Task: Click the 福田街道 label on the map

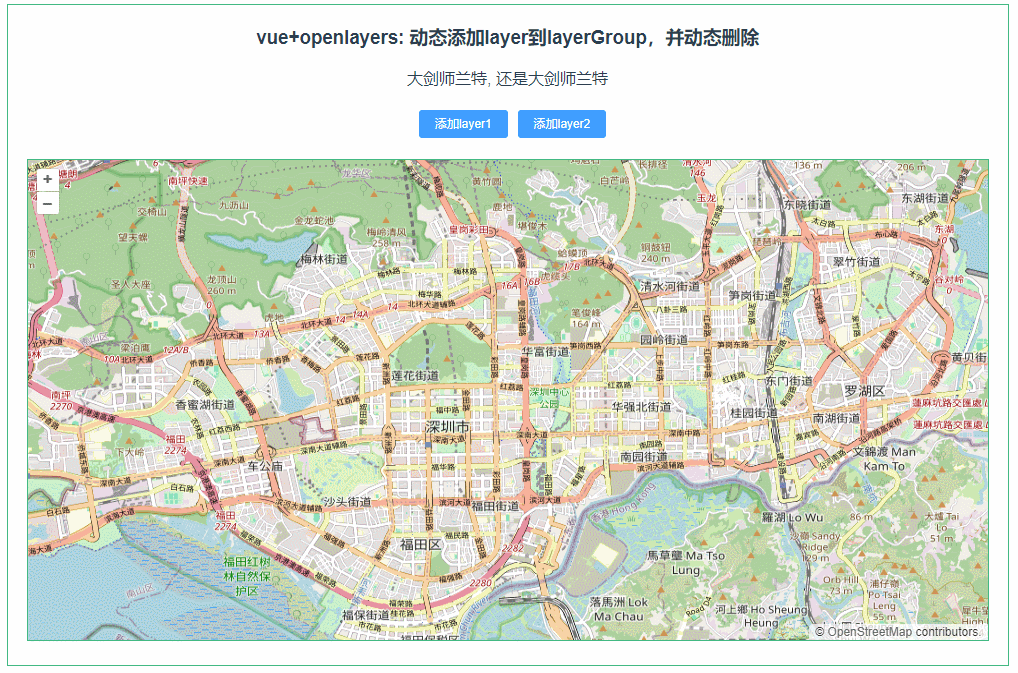Action: pos(495,506)
